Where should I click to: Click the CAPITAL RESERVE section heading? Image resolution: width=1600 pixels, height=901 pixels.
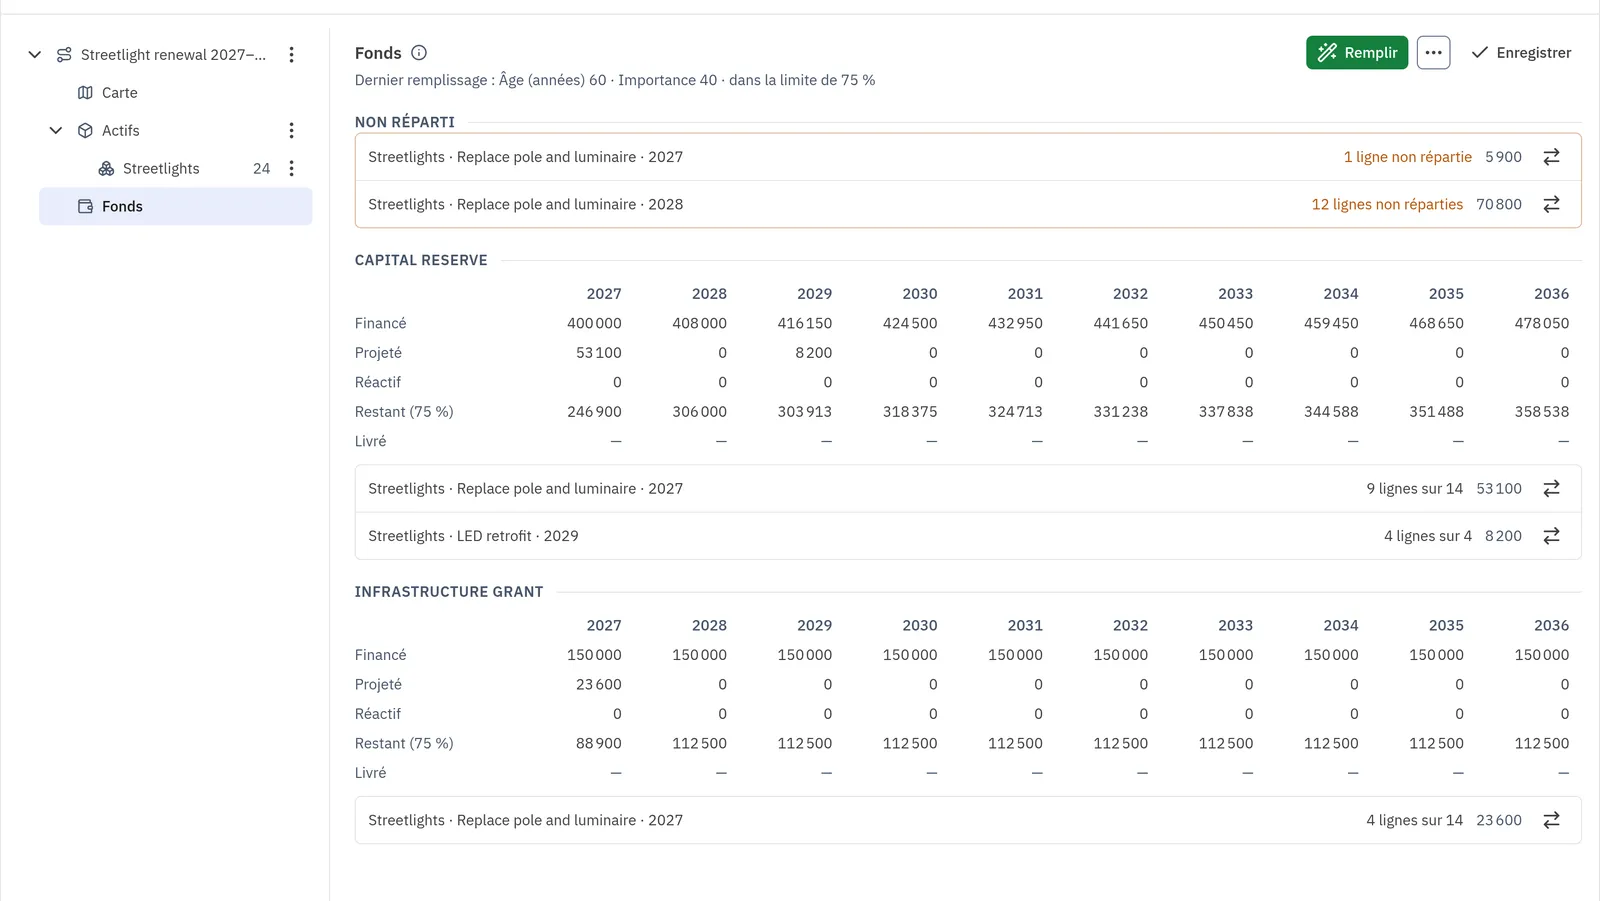[x=421, y=260]
